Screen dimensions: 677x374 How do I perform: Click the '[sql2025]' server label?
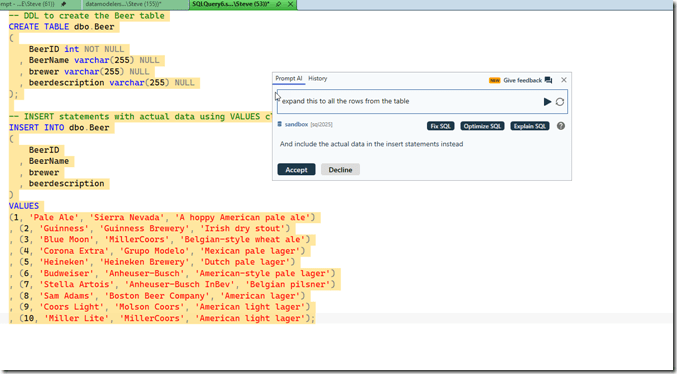point(321,124)
